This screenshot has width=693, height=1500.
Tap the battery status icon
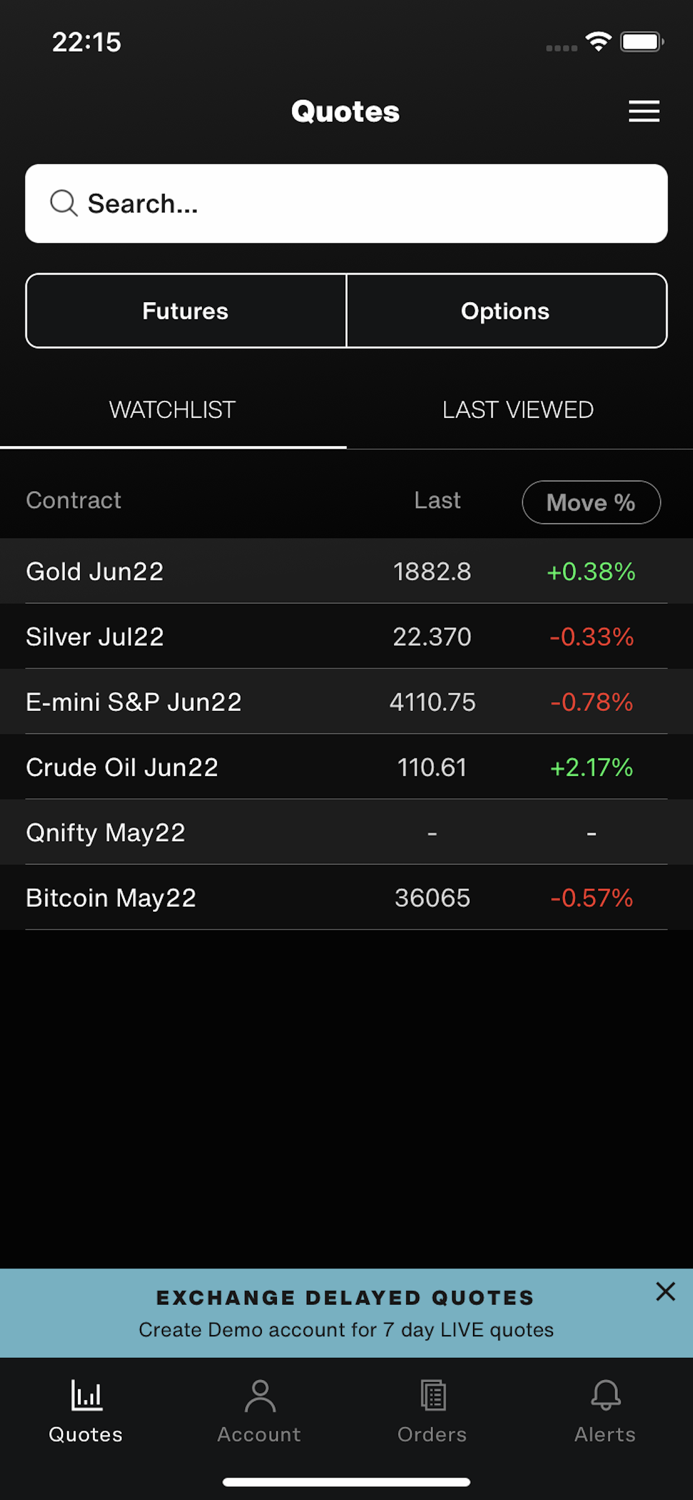tap(641, 42)
